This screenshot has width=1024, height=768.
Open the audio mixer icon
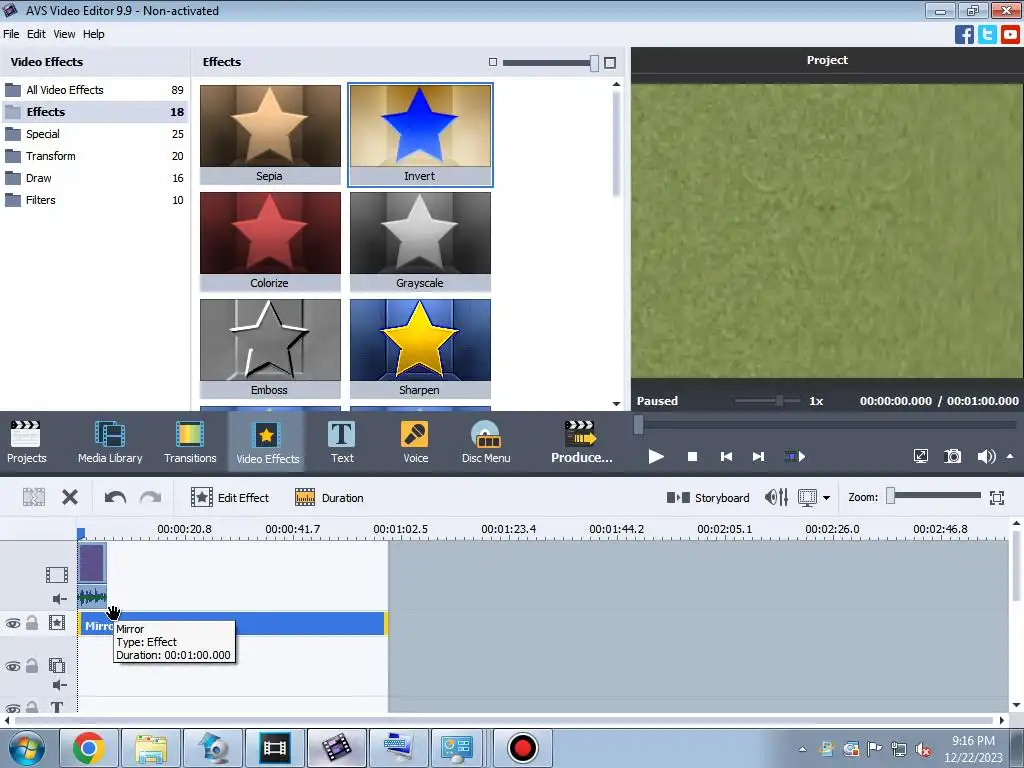pyautogui.click(x=776, y=498)
